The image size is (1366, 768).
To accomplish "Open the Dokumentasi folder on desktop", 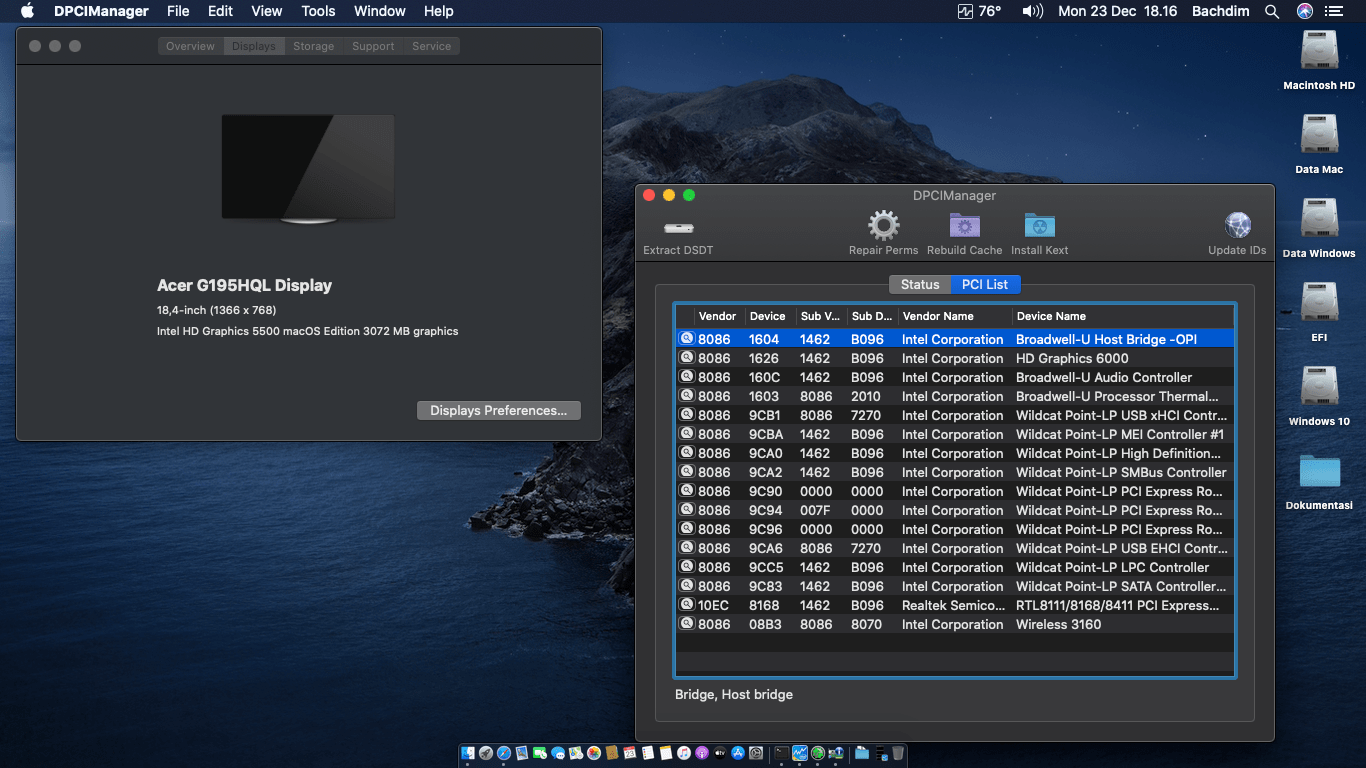I will (x=1319, y=472).
